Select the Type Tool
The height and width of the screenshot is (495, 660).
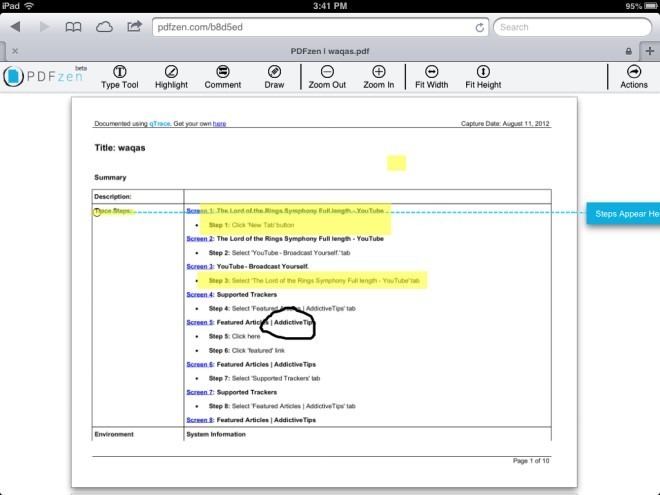(120, 77)
